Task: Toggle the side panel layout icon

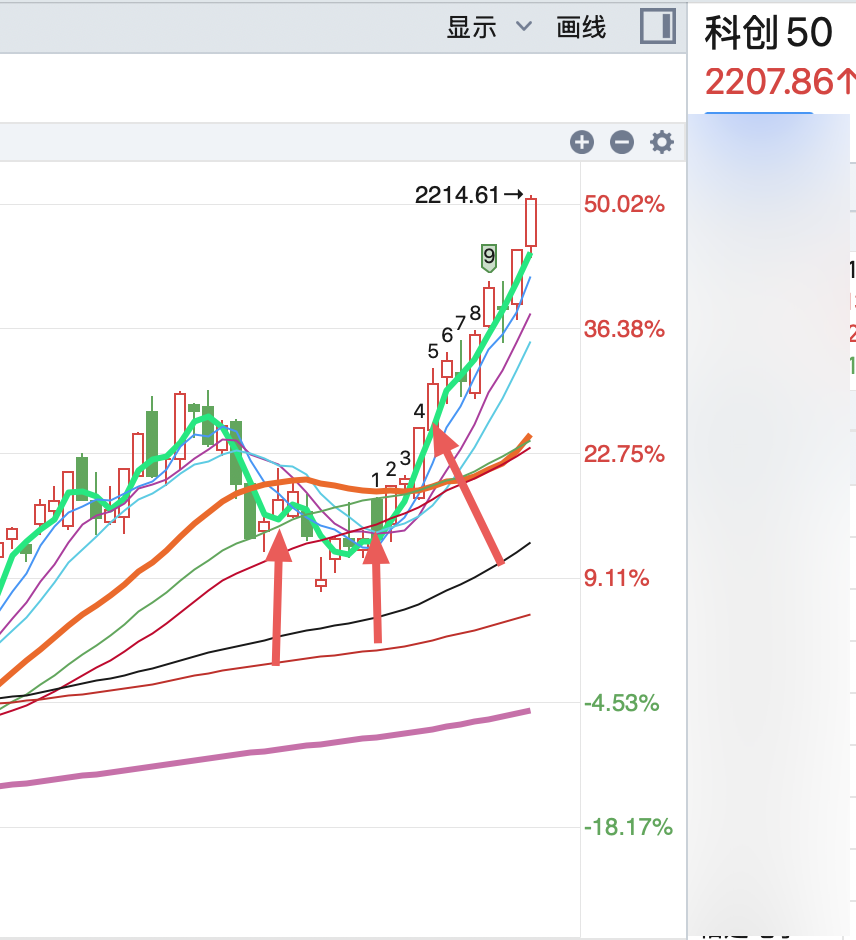Action: (658, 26)
